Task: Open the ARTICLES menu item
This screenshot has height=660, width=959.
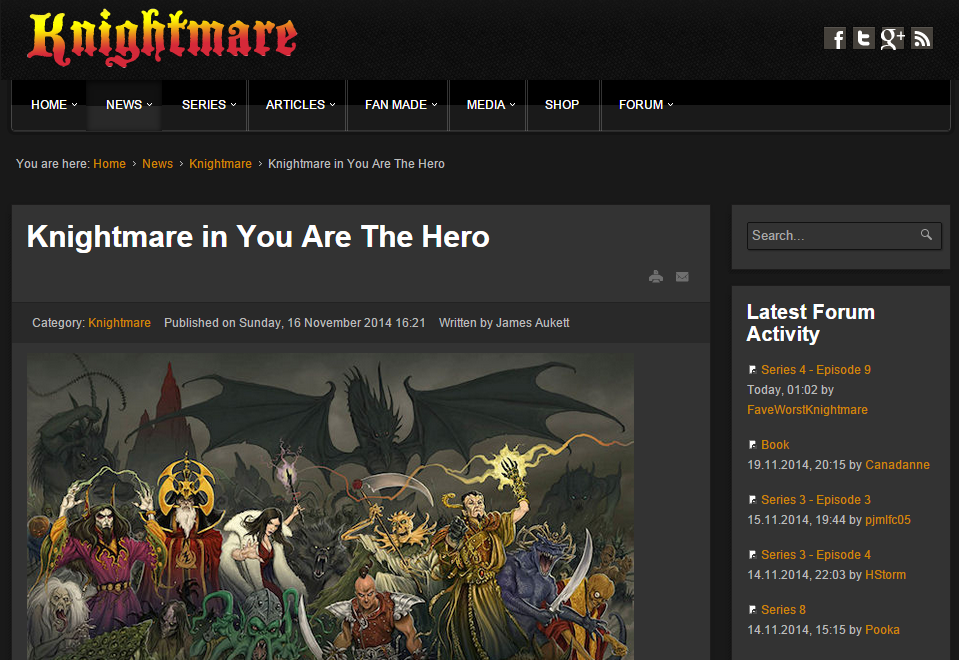Action: point(295,105)
